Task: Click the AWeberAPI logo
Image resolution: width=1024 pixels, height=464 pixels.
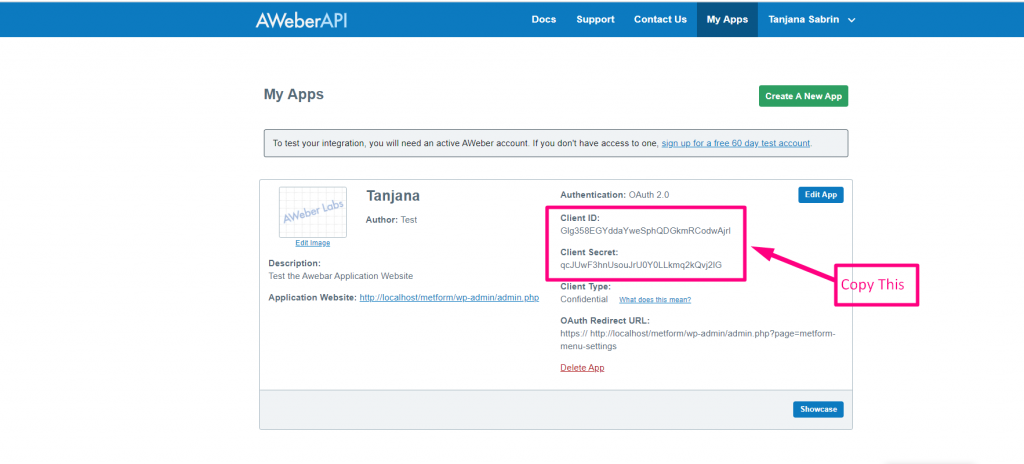Action: coord(301,20)
